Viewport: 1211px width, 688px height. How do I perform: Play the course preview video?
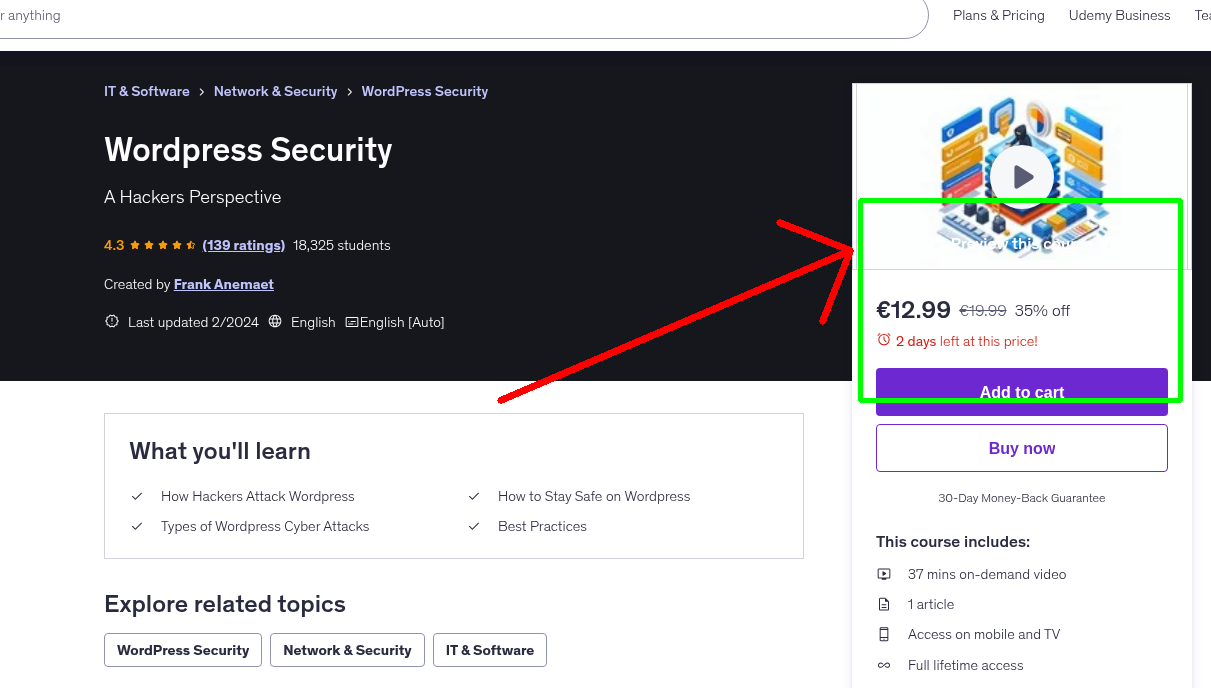tap(1021, 176)
